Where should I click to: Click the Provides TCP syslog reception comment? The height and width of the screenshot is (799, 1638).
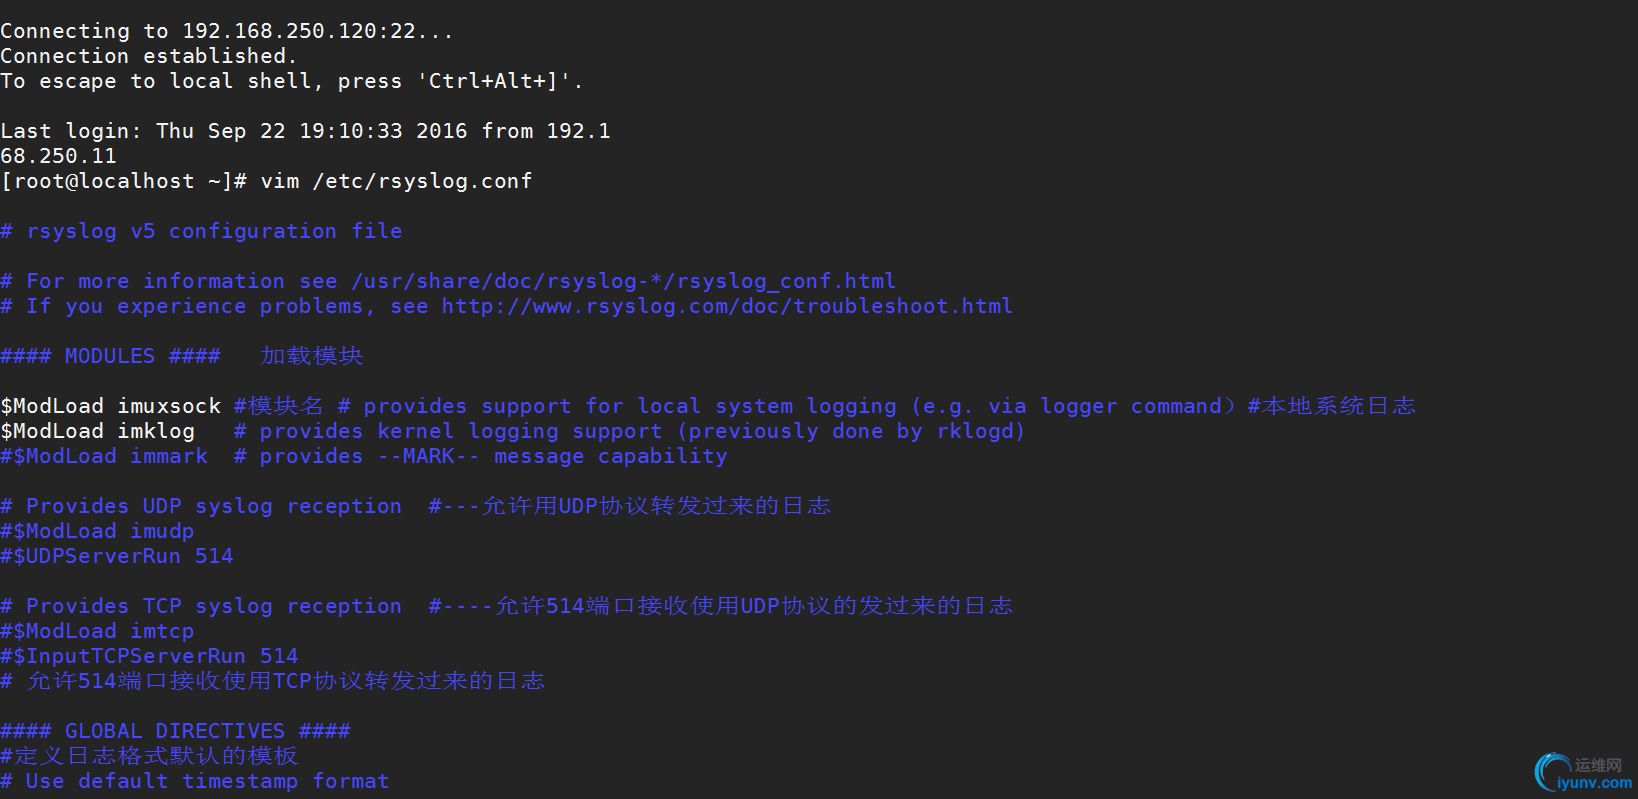point(201,606)
